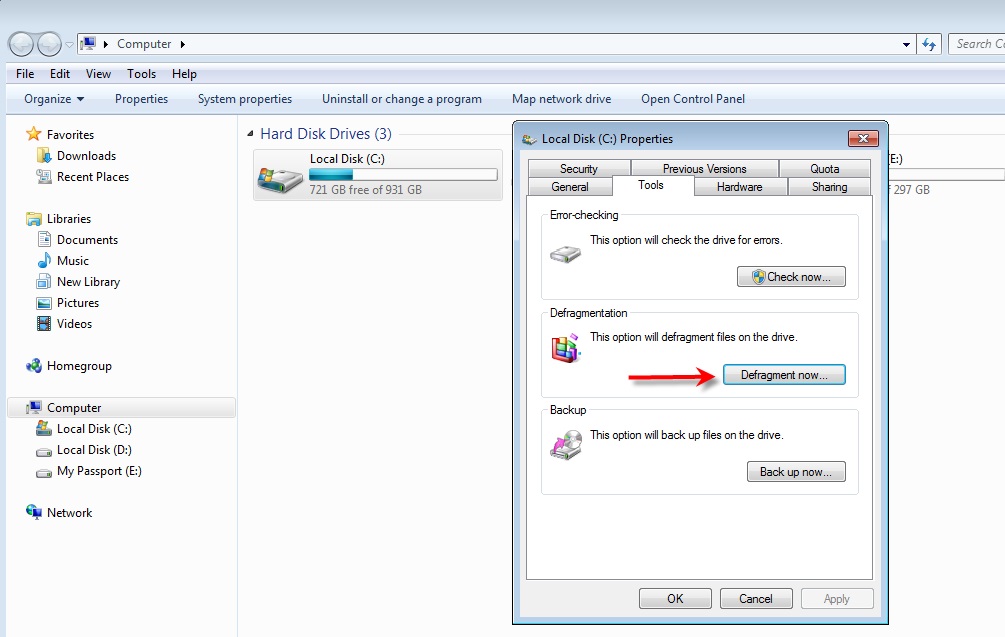Click the Back up now button

(x=796, y=472)
